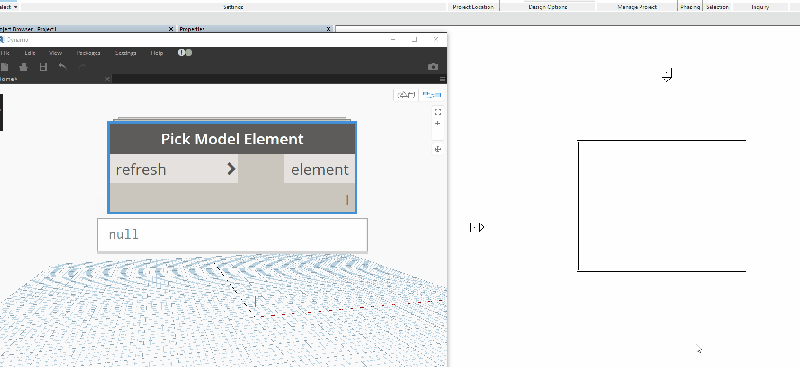
Task: Select the top wall line in Revit view
Action: point(662,140)
